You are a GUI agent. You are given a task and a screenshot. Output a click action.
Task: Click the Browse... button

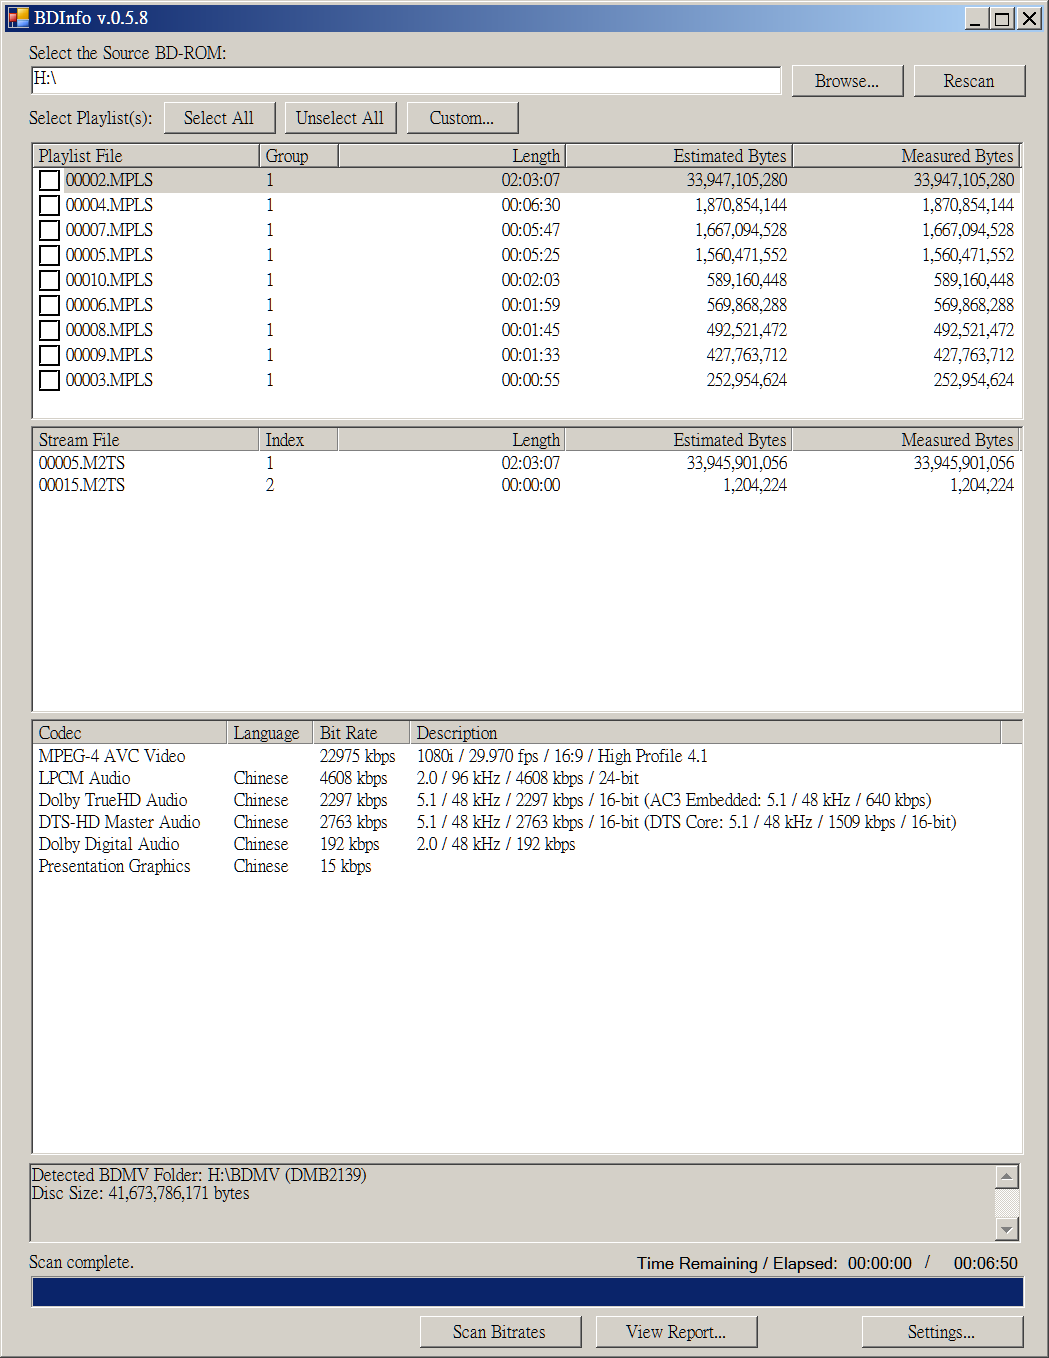(x=847, y=81)
